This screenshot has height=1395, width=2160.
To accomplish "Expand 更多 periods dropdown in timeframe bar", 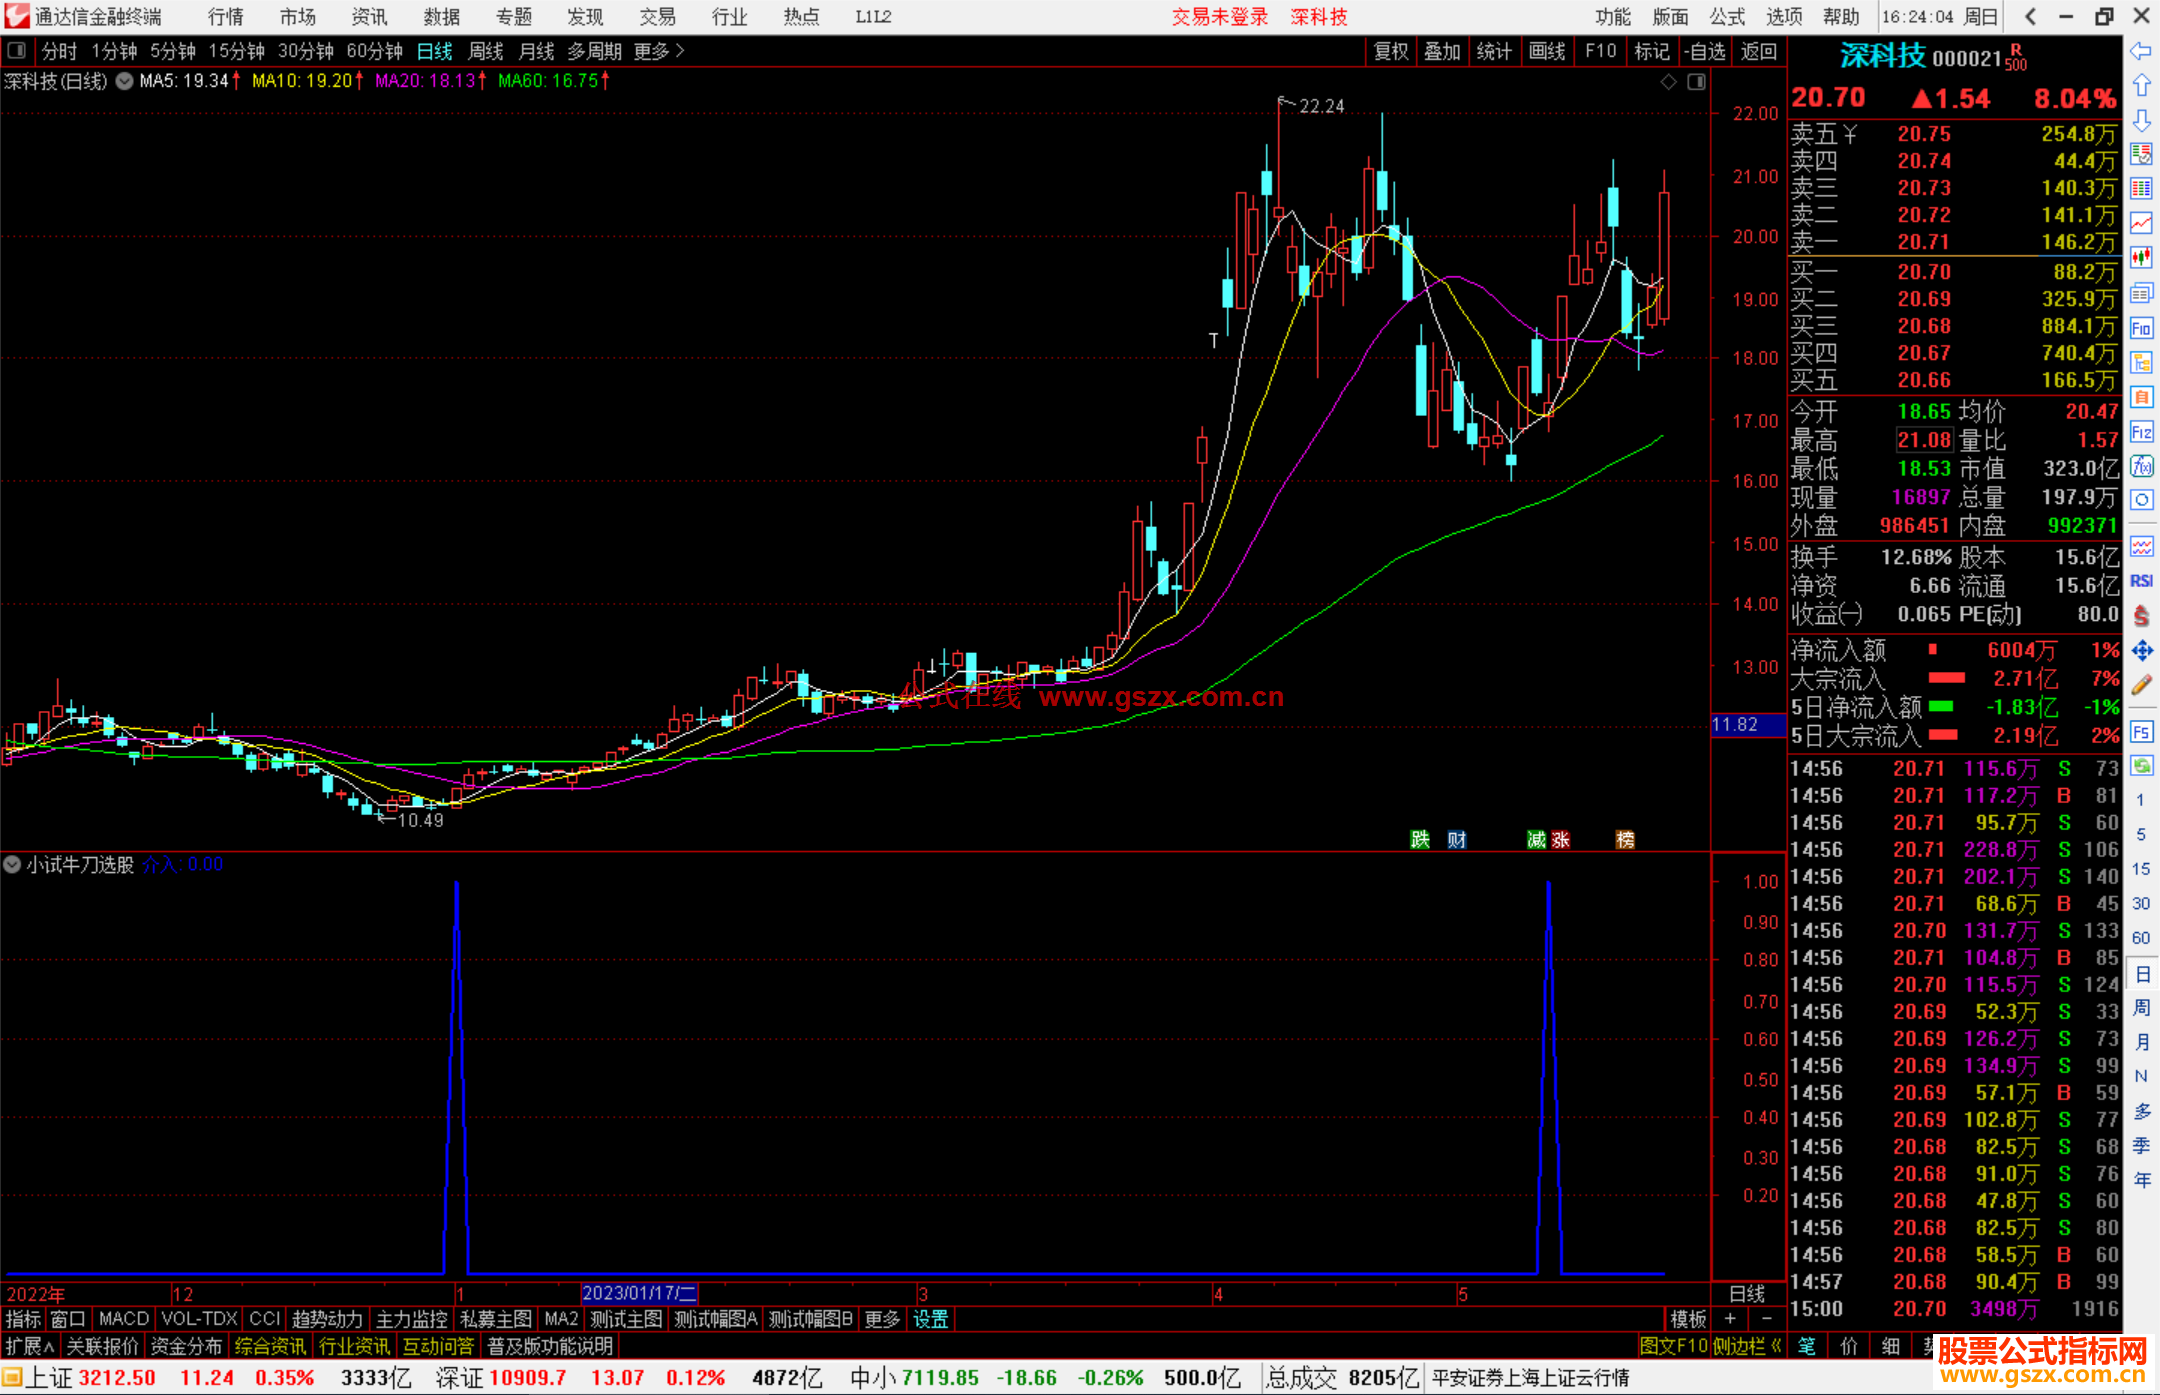I will [x=659, y=51].
